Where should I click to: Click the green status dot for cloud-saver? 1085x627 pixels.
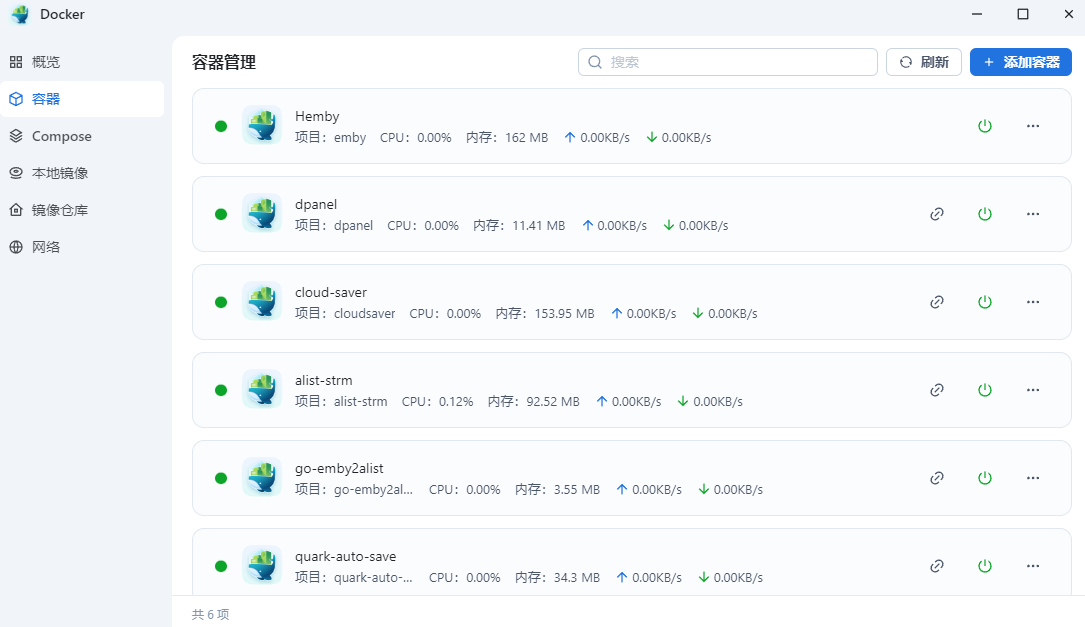click(x=221, y=302)
